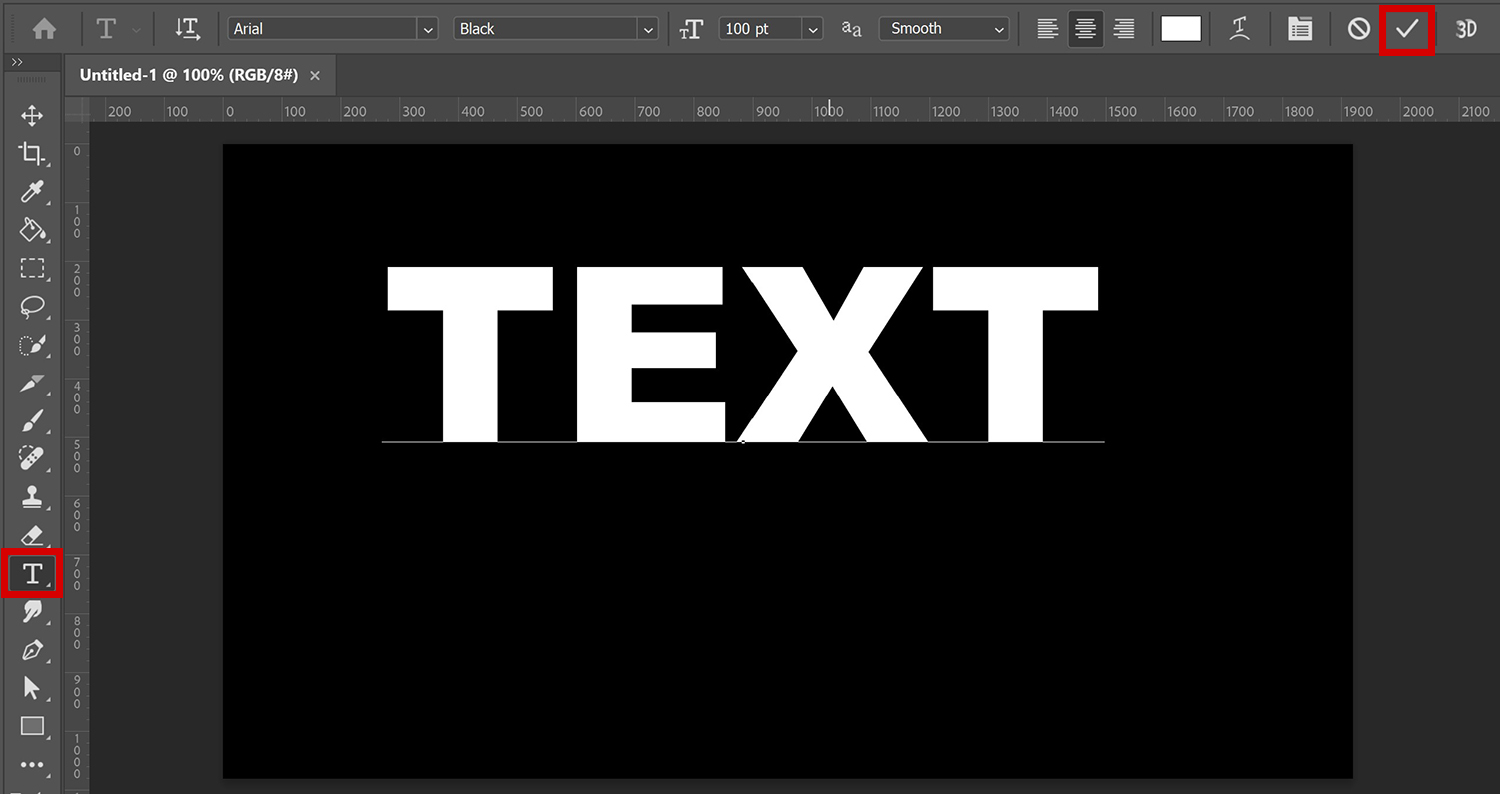Select right text alignment
Image resolution: width=1500 pixels, height=794 pixels.
click(1123, 28)
